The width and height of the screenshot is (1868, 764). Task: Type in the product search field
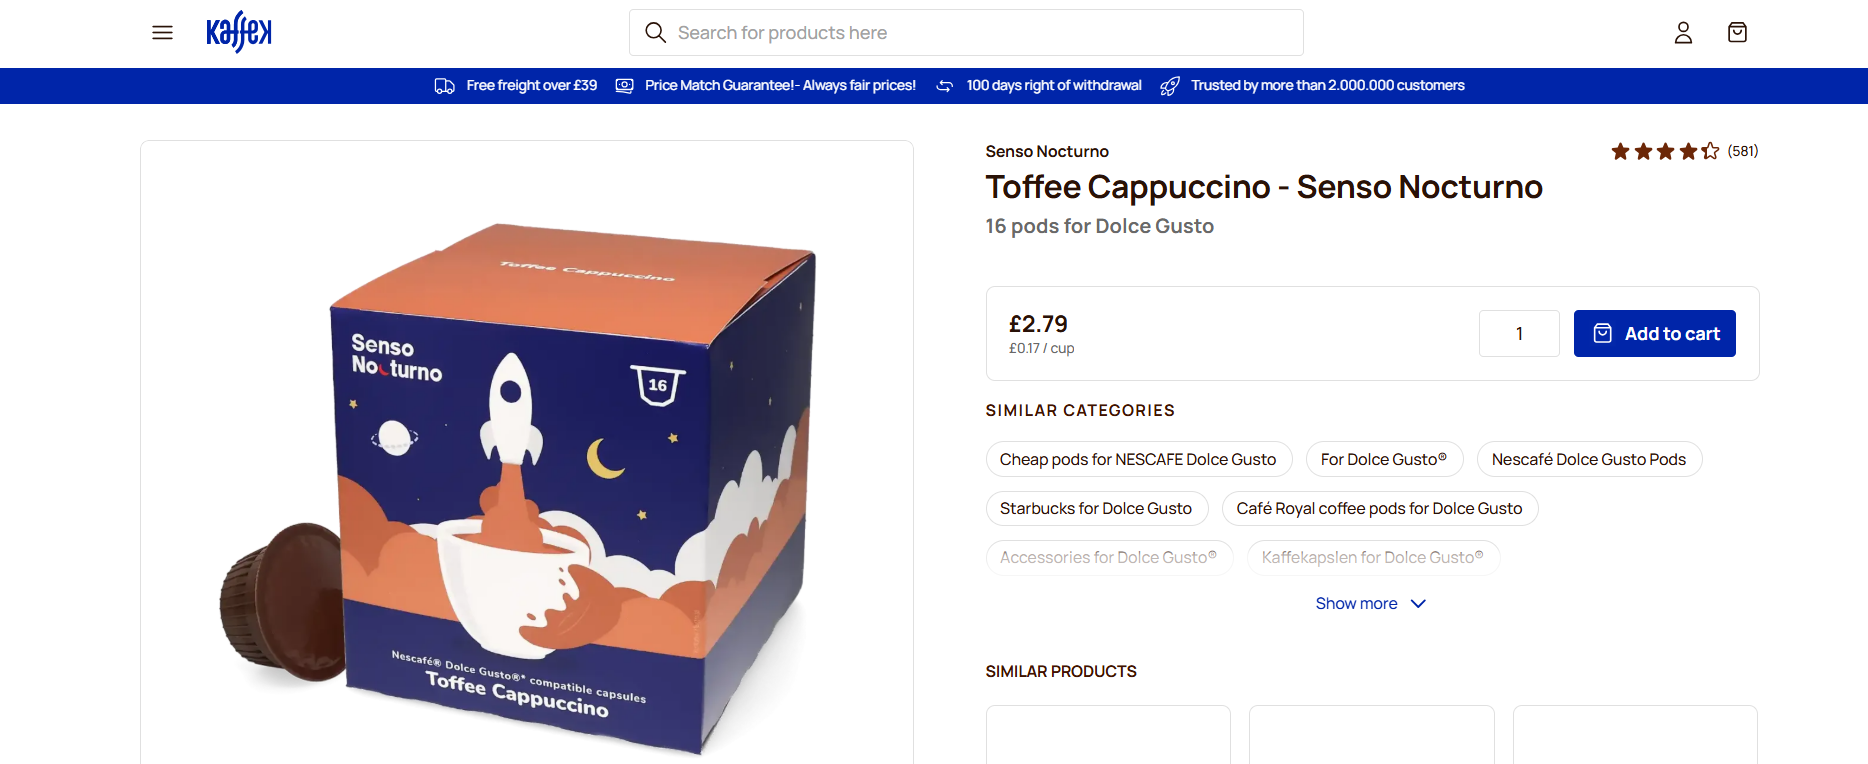point(980,33)
